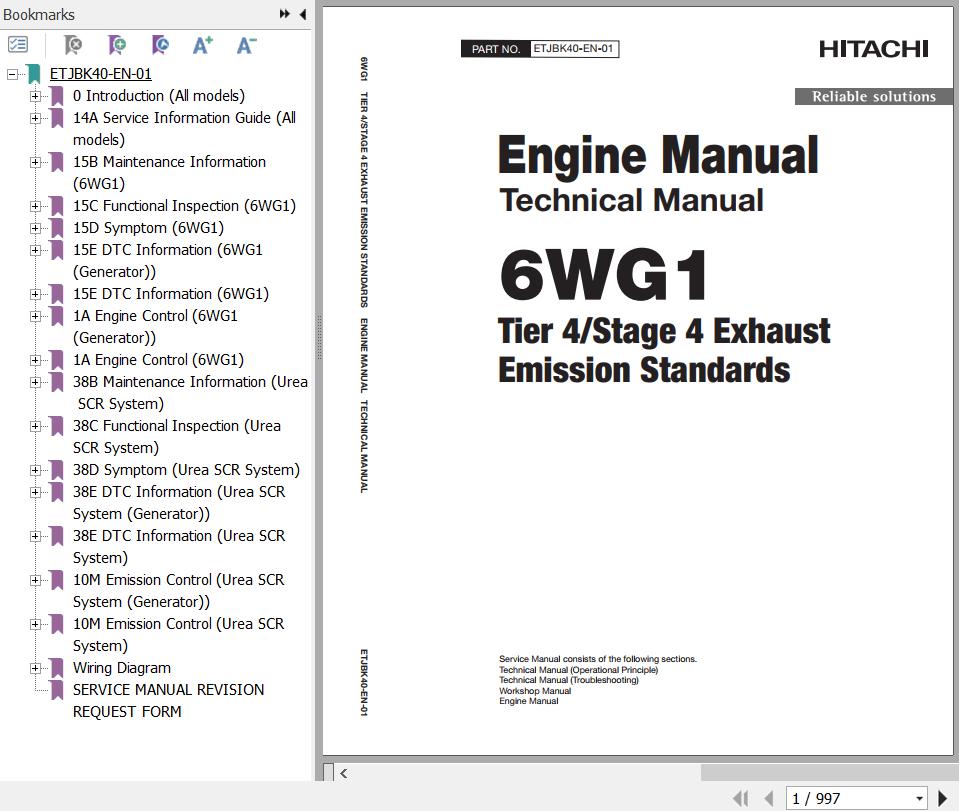Open 38B Maintenance Information (Urea SCR System)
Image resolution: width=959 pixels, height=811 pixels.
[190, 393]
